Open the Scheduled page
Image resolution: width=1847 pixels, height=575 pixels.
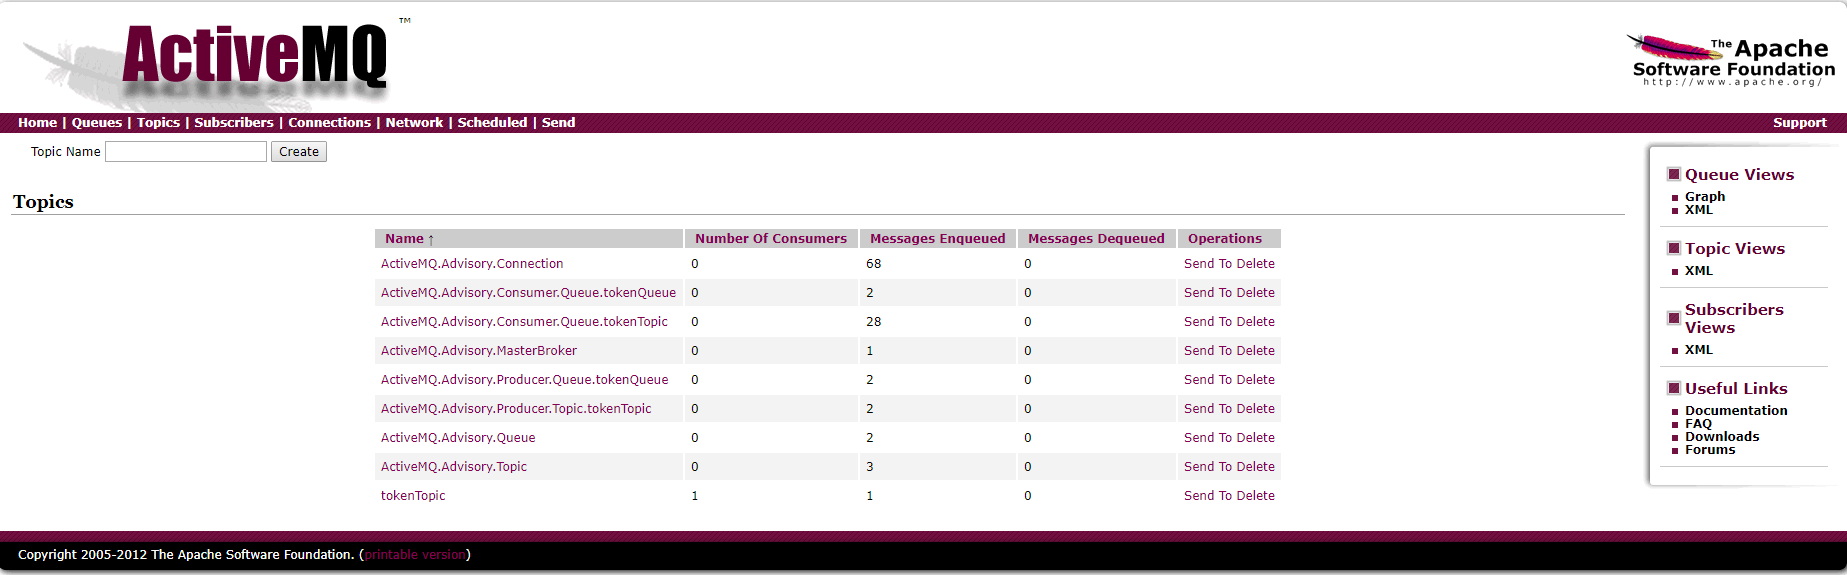coord(492,123)
